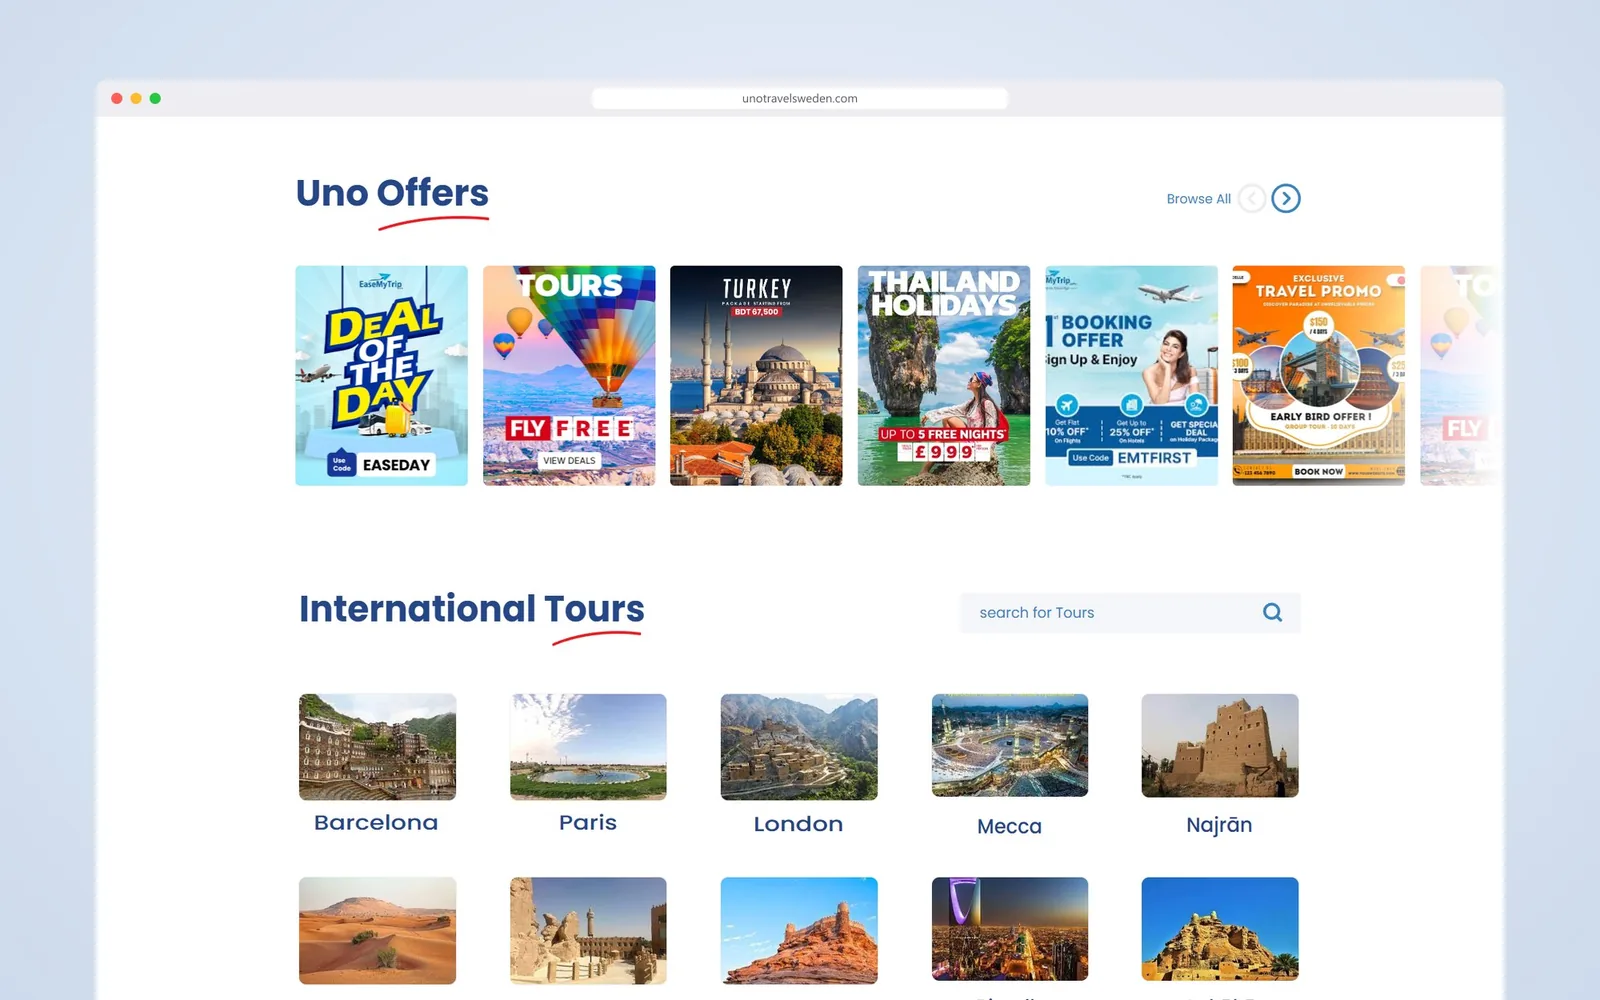
Task: Click the Paris label
Action: [588, 823]
